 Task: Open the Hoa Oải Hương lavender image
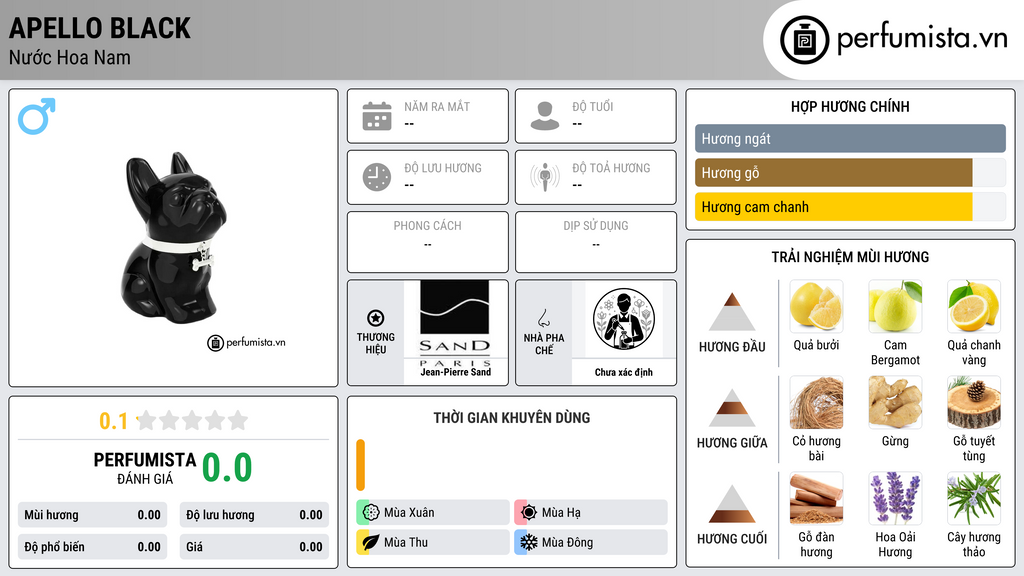(x=895, y=498)
